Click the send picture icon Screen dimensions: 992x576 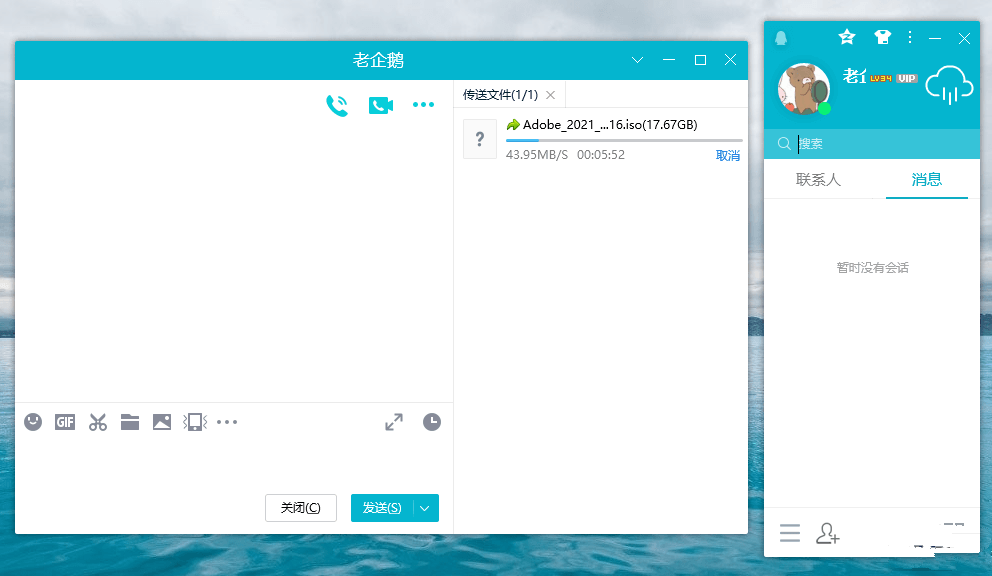(162, 422)
